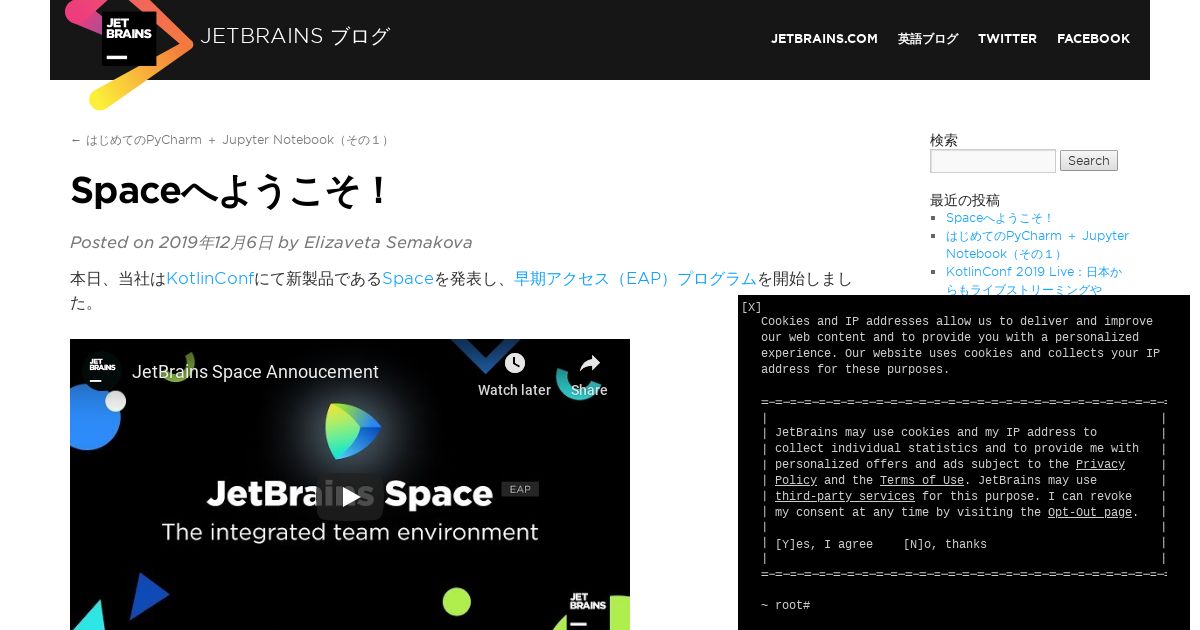
Task: Click the 最近の投稿 sidebar heading
Action: pyautogui.click(x=965, y=200)
